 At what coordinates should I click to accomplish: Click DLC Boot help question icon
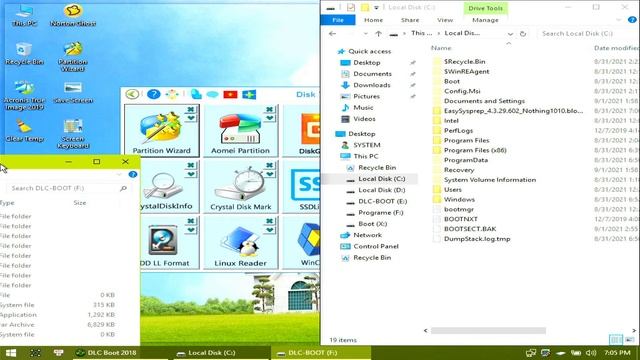(x=153, y=94)
